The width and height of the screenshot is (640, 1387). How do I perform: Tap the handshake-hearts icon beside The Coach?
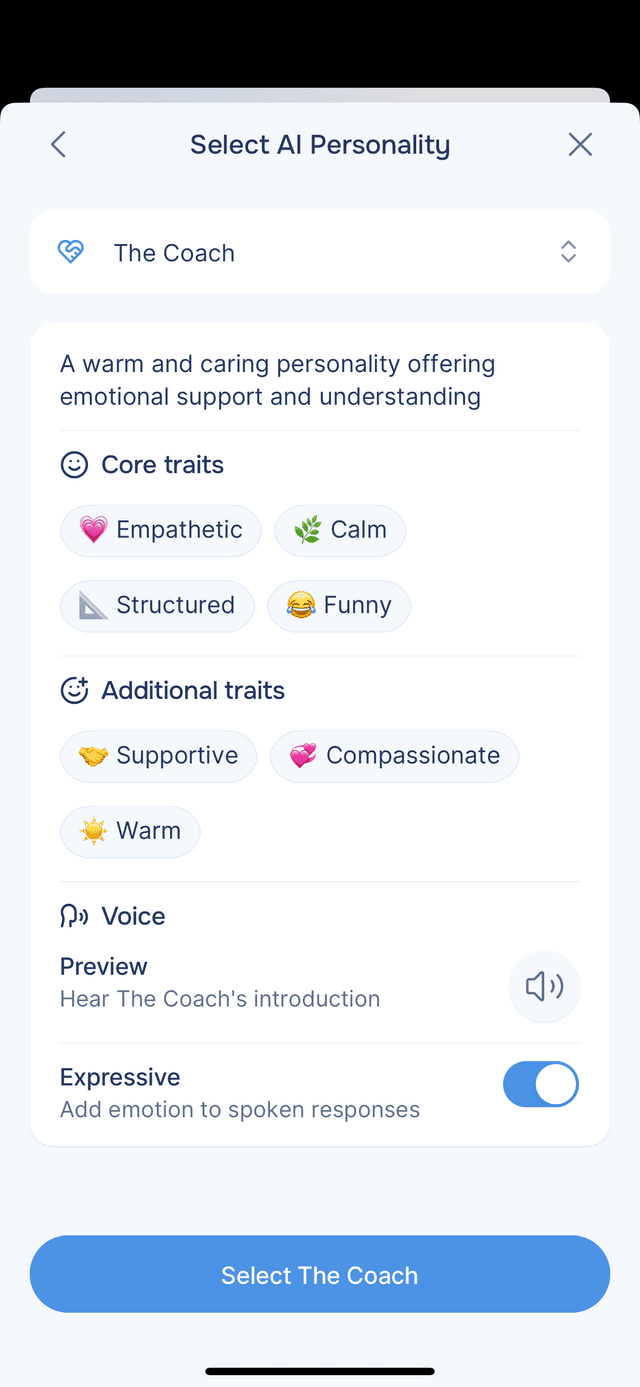71,251
